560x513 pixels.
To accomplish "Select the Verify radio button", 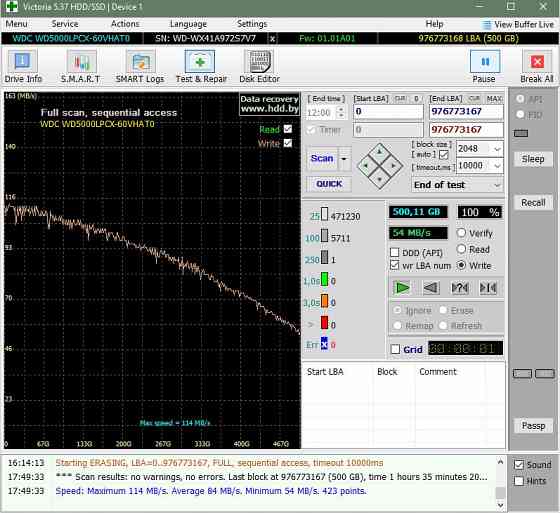I will click(461, 233).
